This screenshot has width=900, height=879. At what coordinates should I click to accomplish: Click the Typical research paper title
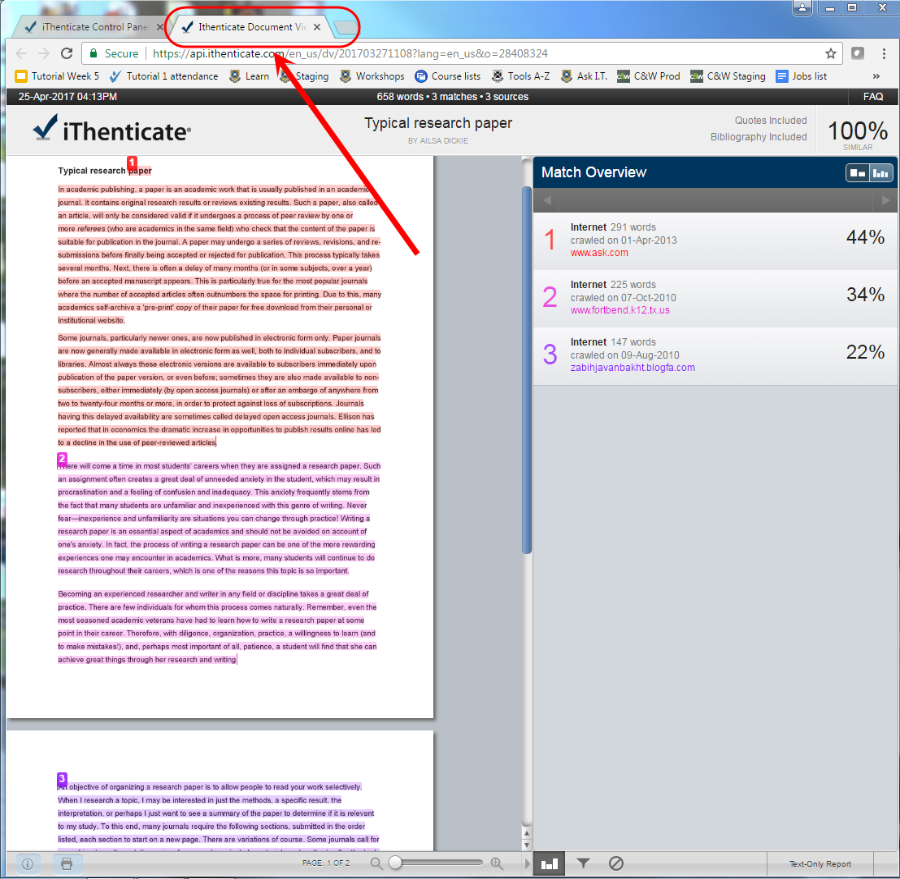coord(438,123)
